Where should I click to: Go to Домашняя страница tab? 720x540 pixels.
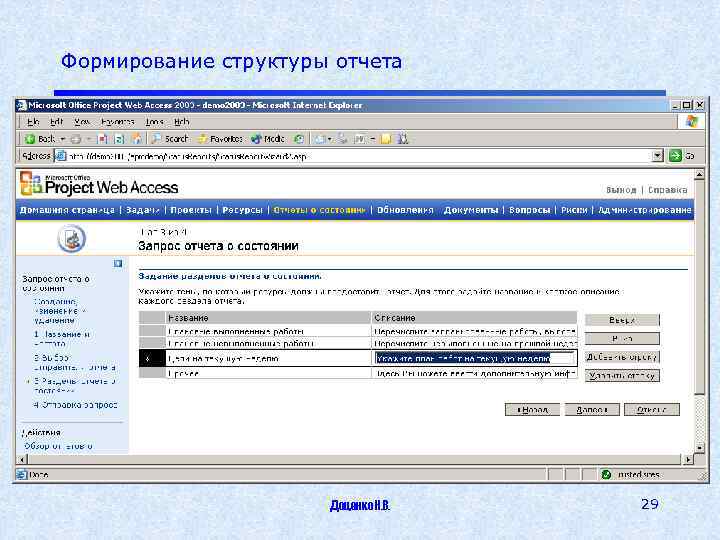tap(67, 210)
